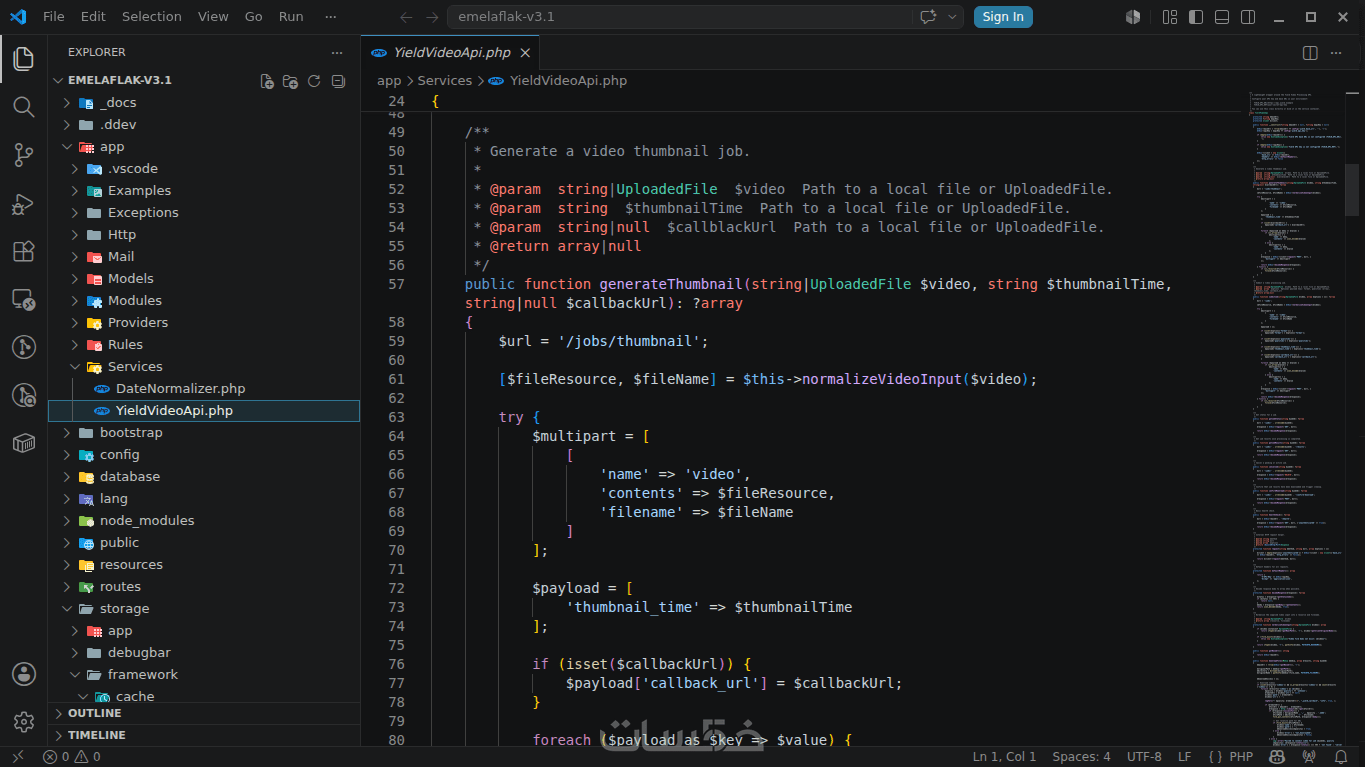Image resolution: width=1365 pixels, height=767 pixels.
Task: Open the Explorer view in activity bar
Action: click(24, 59)
